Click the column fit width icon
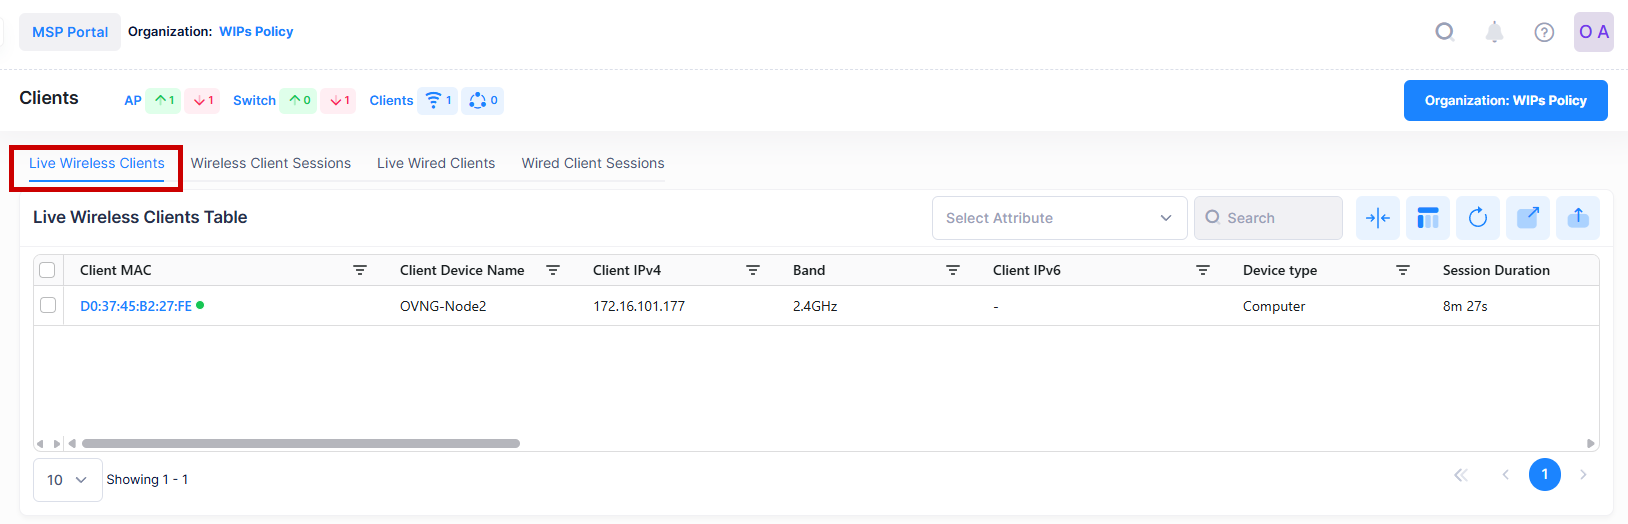This screenshot has width=1628, height=524. click(x=1378, y=218)
